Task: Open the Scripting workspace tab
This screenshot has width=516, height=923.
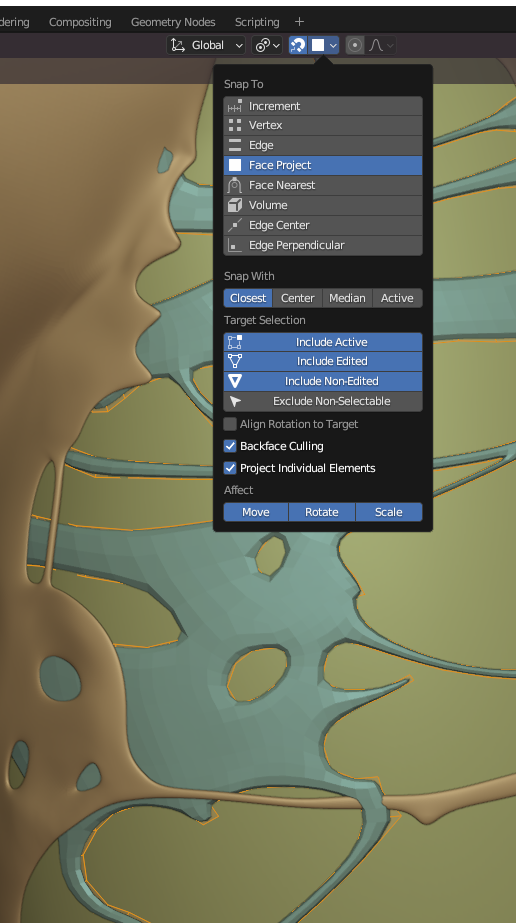Action: point(257,22)
